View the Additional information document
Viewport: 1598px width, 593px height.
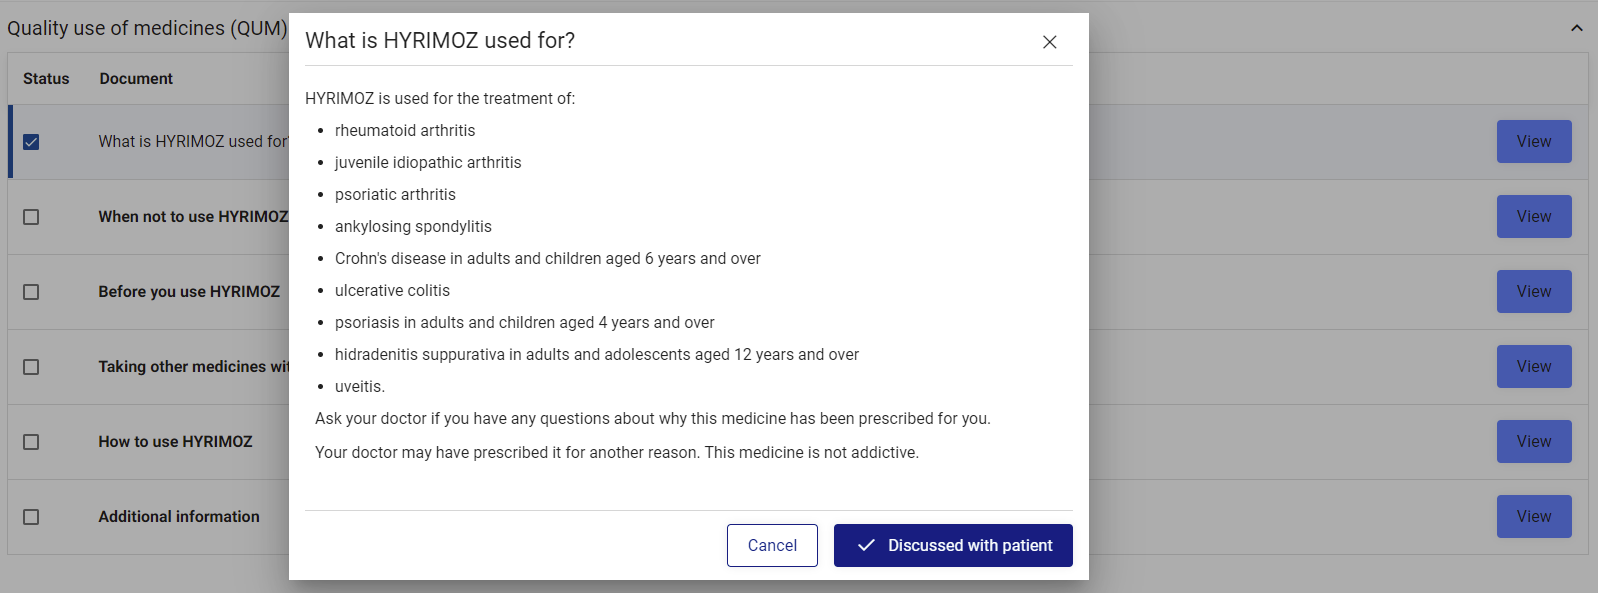(1534, 516)
